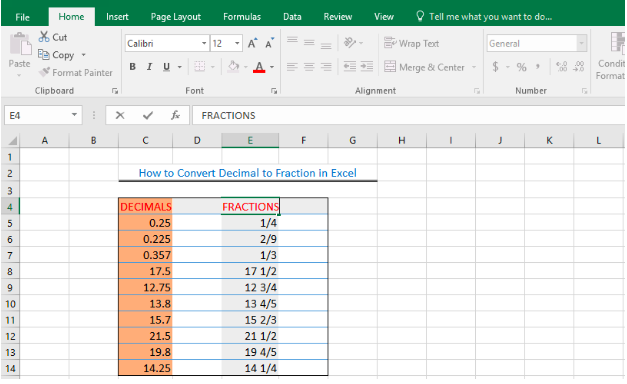Open the Name Box dropdown arrow
This screenshot has width=627, height=384.
coord(74,115)
